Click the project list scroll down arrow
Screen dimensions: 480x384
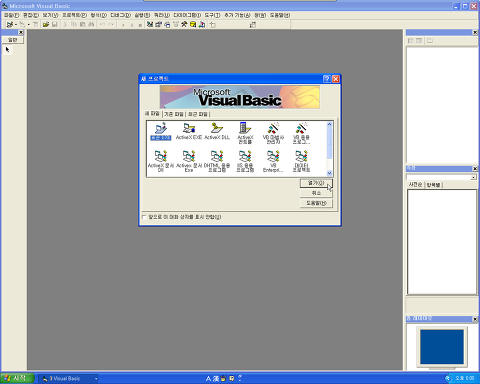pyautogui.click(x=329, y=173)
